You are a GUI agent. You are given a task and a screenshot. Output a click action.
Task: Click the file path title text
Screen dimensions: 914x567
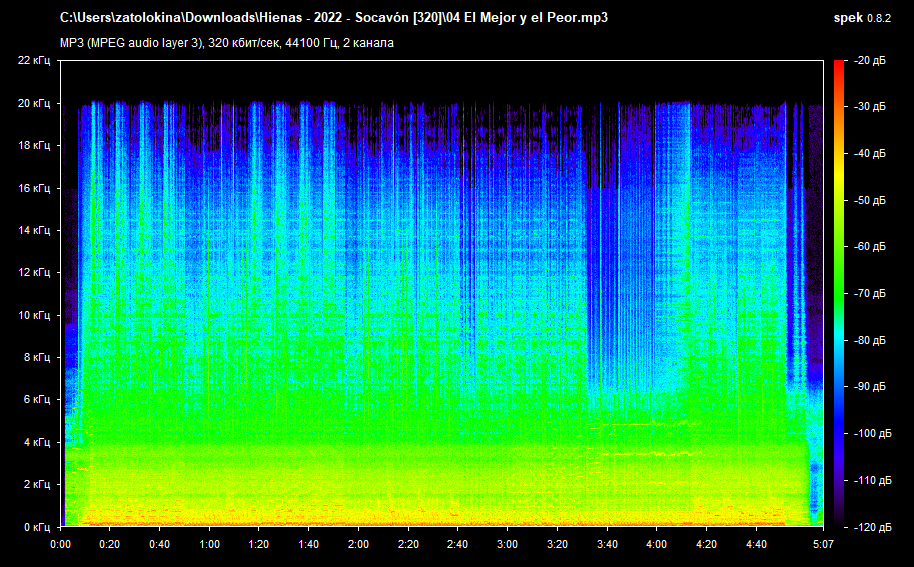pyautogui.click(x=334, y=18)
